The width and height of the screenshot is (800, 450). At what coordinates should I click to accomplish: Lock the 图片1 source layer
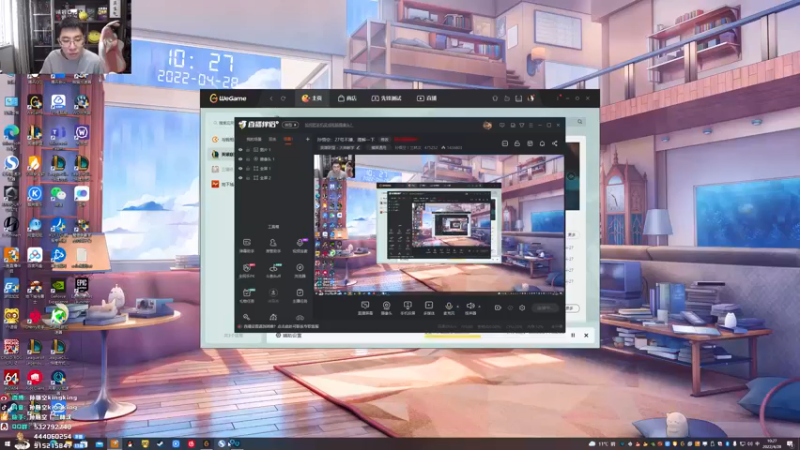[248, 149]
